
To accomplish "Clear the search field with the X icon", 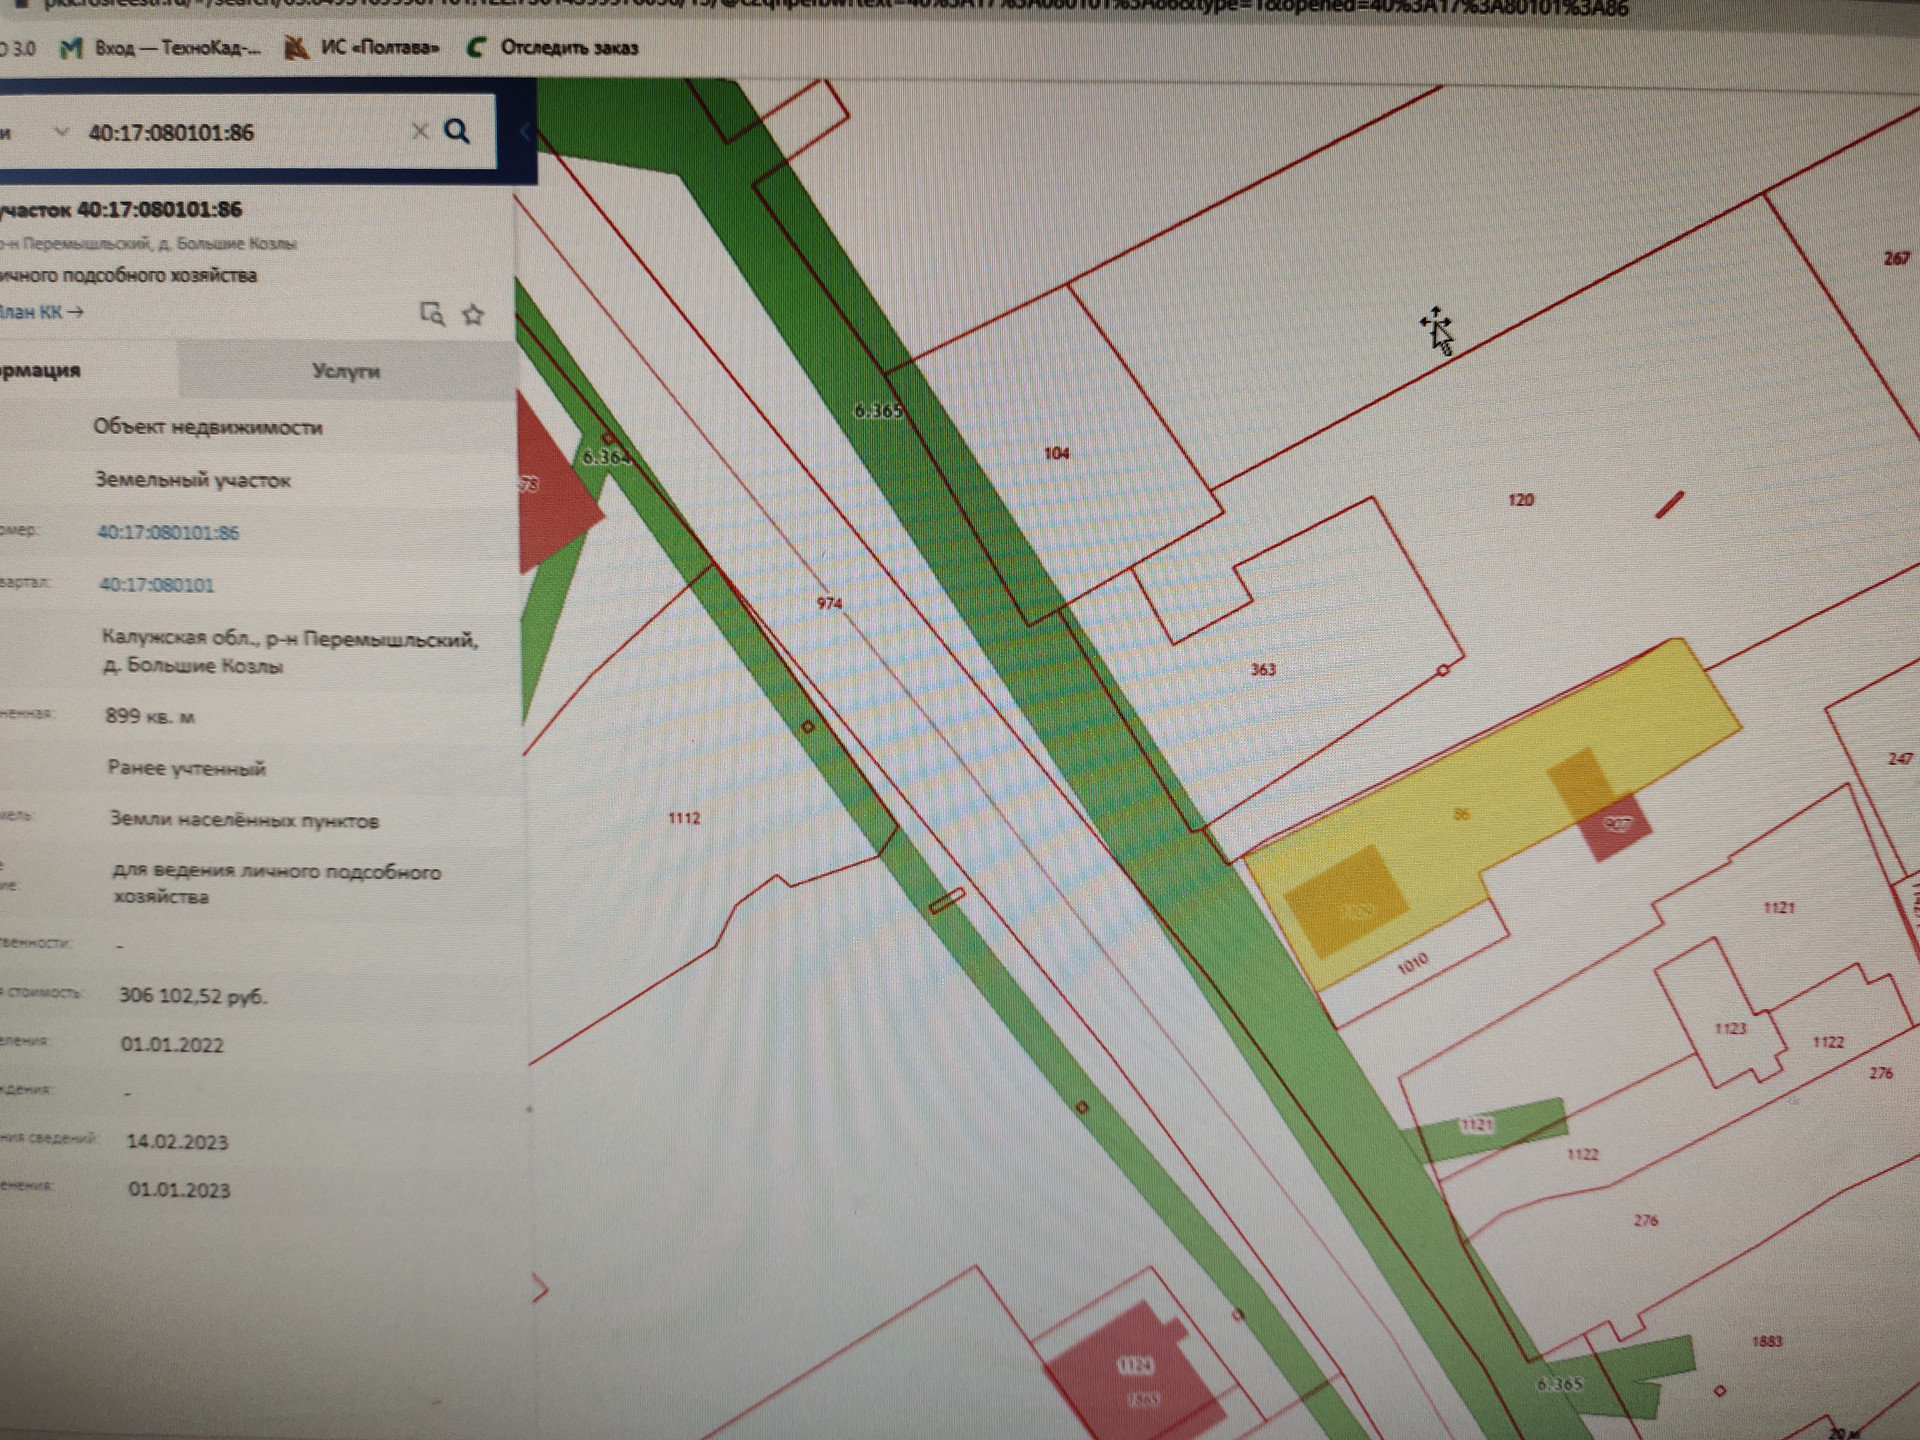I will tap(419, 131).
